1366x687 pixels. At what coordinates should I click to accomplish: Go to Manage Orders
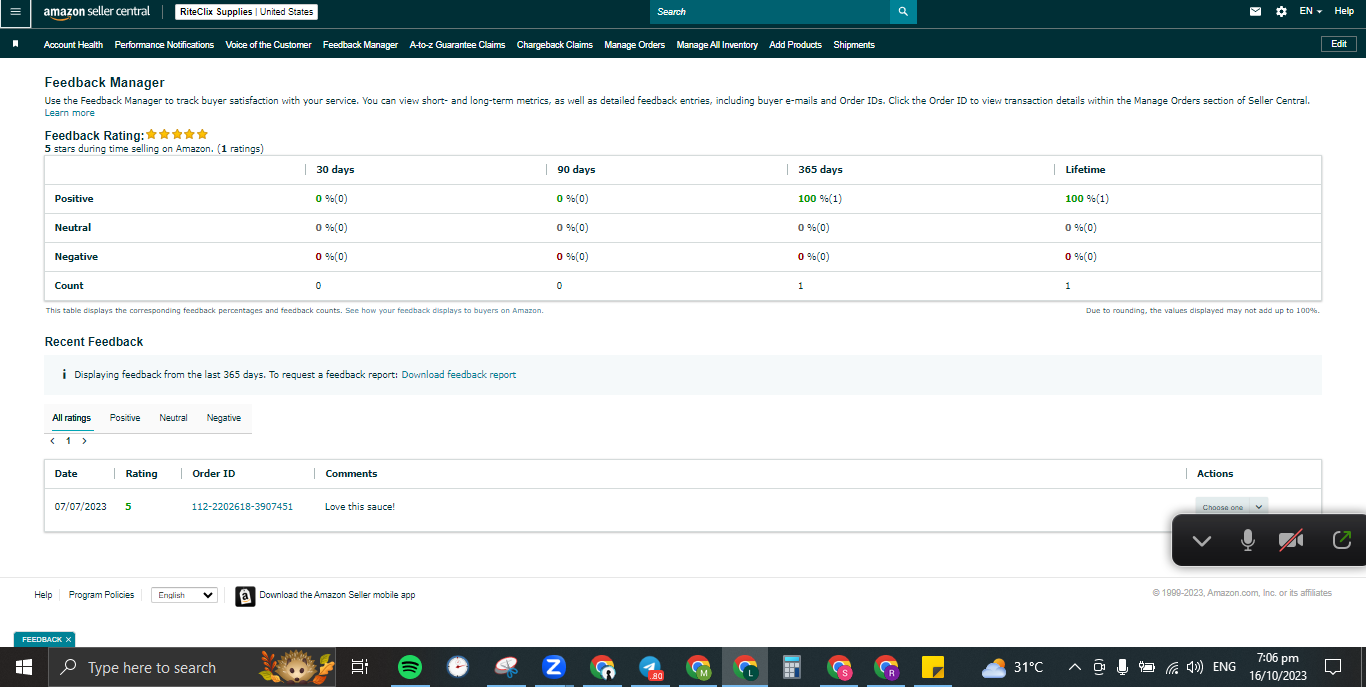click(634, 44)
